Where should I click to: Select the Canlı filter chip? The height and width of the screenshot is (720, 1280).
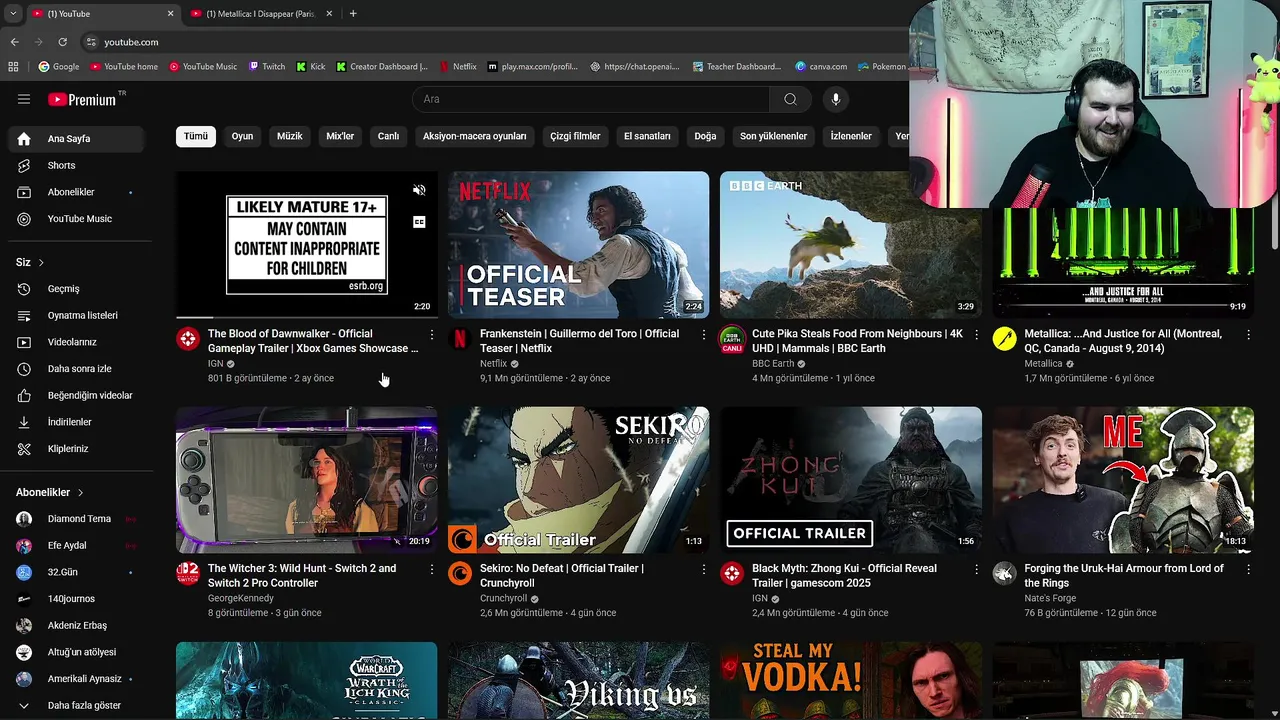click(388, 136)
